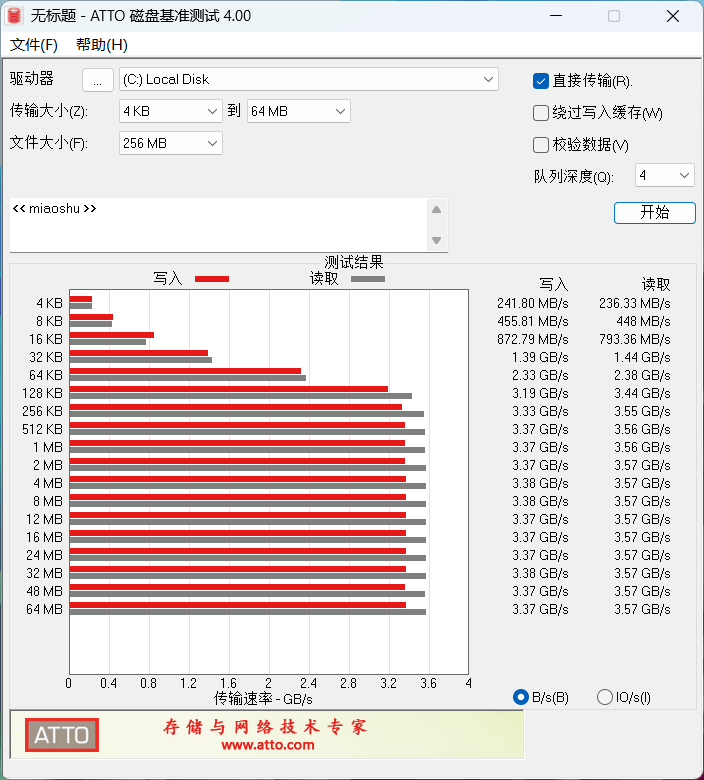Click the 开始 start button

click(655, 213)
